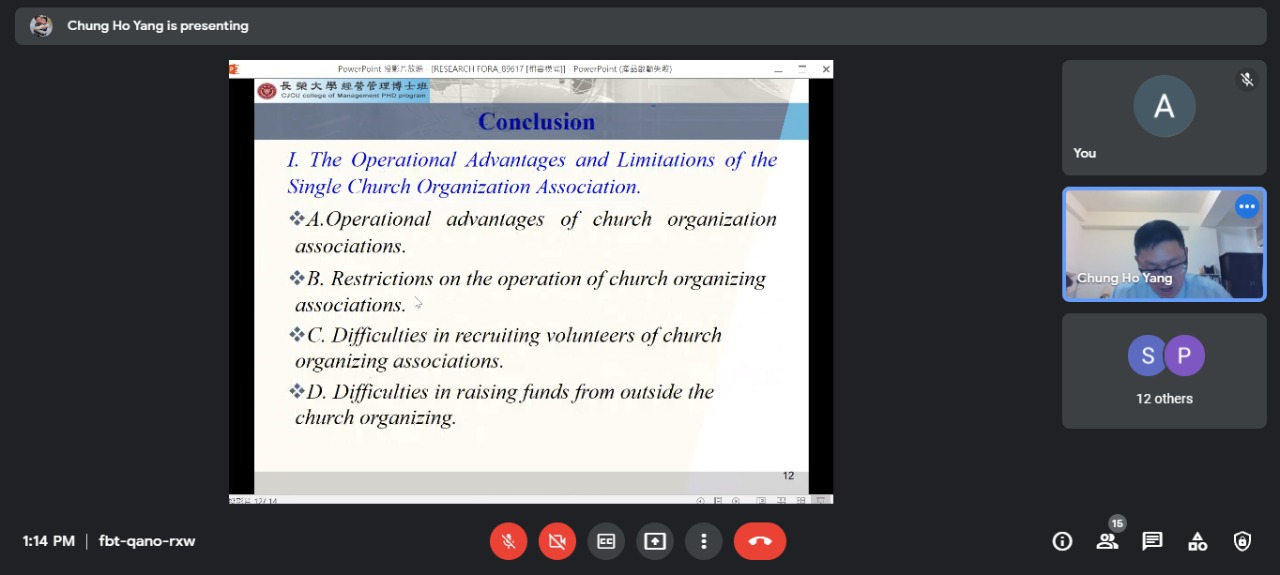
Task: Open the chat with everyone panel
Action: (x=1152, y=541)
